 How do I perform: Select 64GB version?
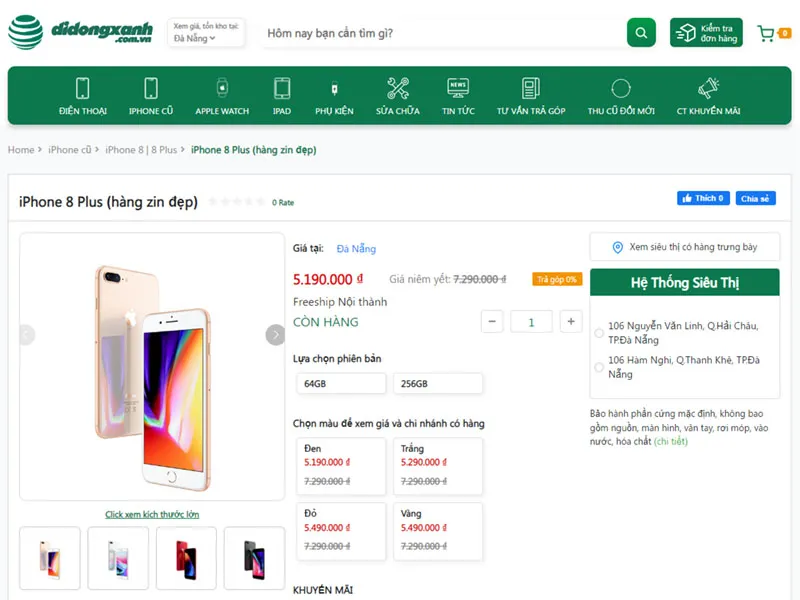[x=341, y=384]
